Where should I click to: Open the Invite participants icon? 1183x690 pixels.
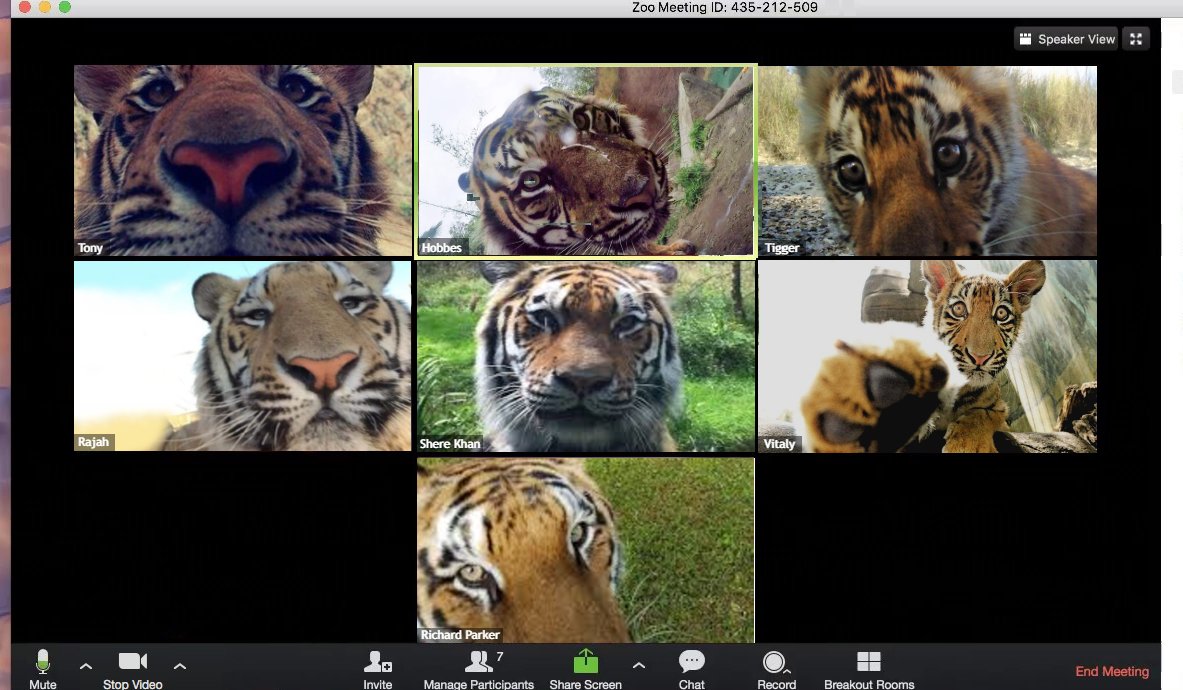click(377, 661)
